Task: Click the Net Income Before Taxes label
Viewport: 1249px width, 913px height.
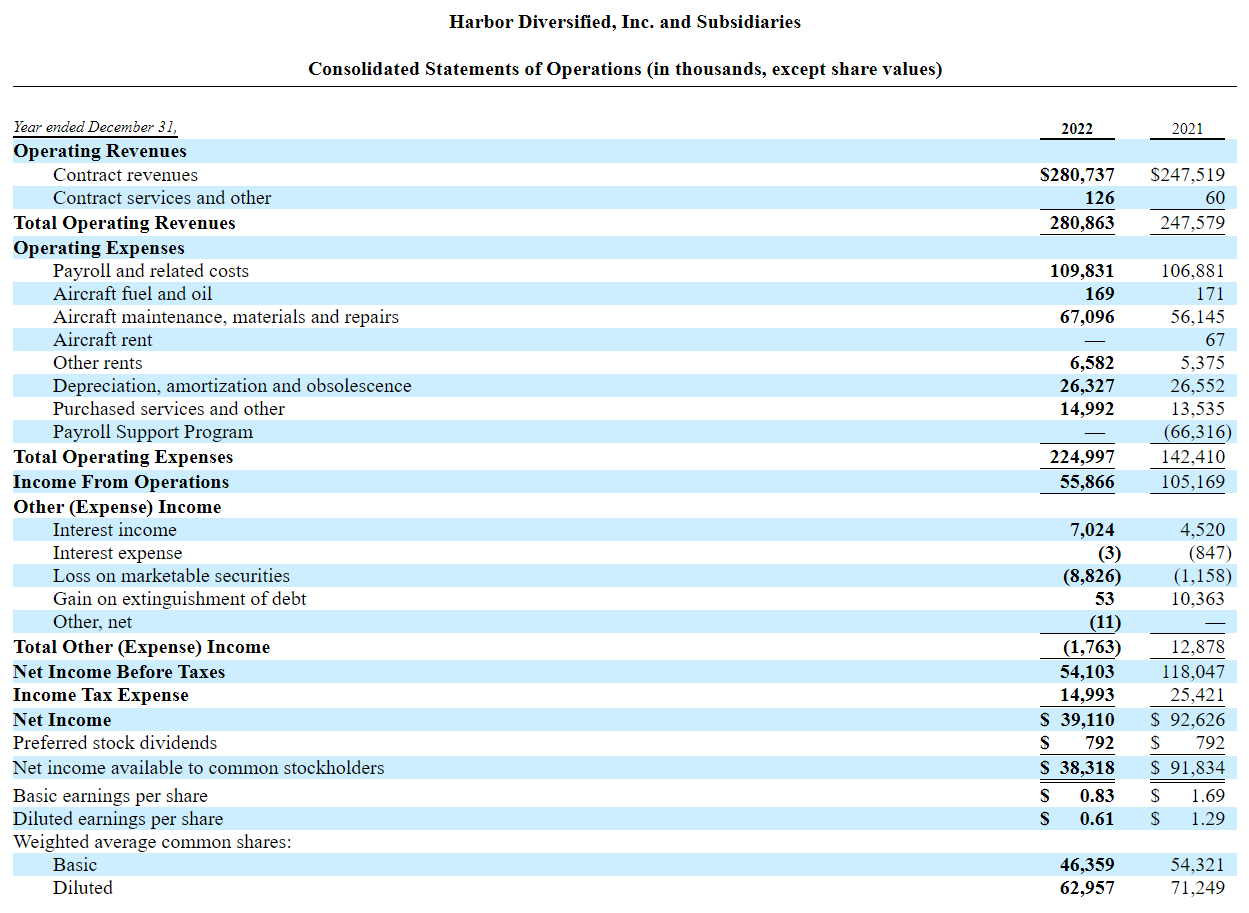Action: pyautogui.click(x=119, y=672)
